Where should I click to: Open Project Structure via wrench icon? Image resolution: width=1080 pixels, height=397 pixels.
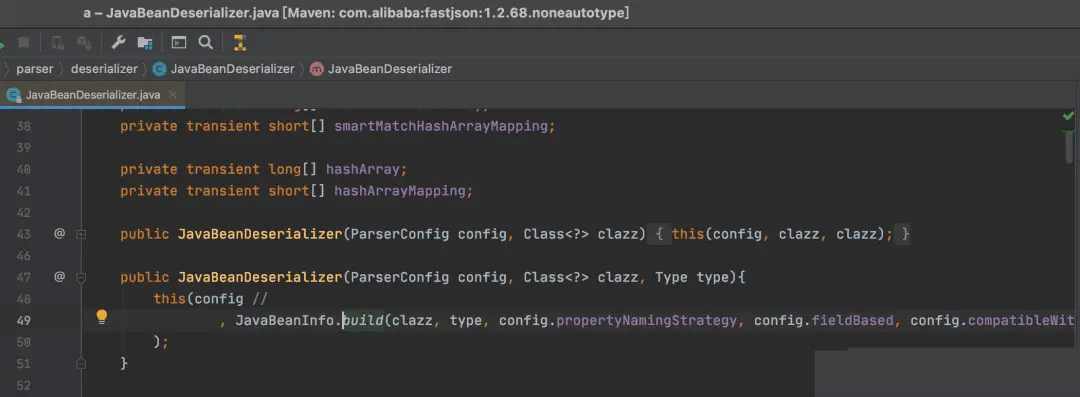point(118,43)
